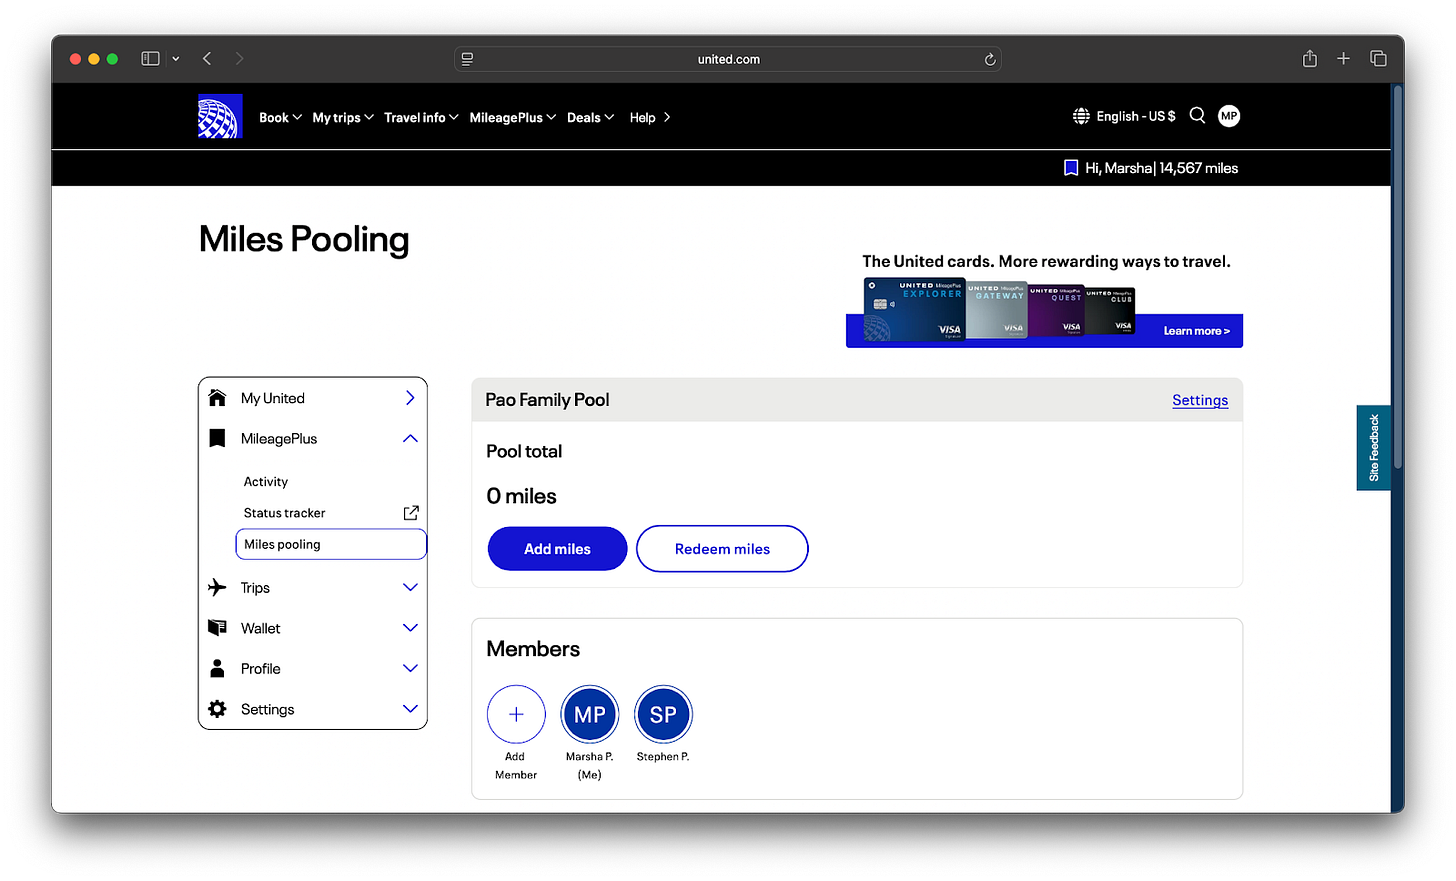
Task: Click the page vertical scrollbar
Action: 1397,278
